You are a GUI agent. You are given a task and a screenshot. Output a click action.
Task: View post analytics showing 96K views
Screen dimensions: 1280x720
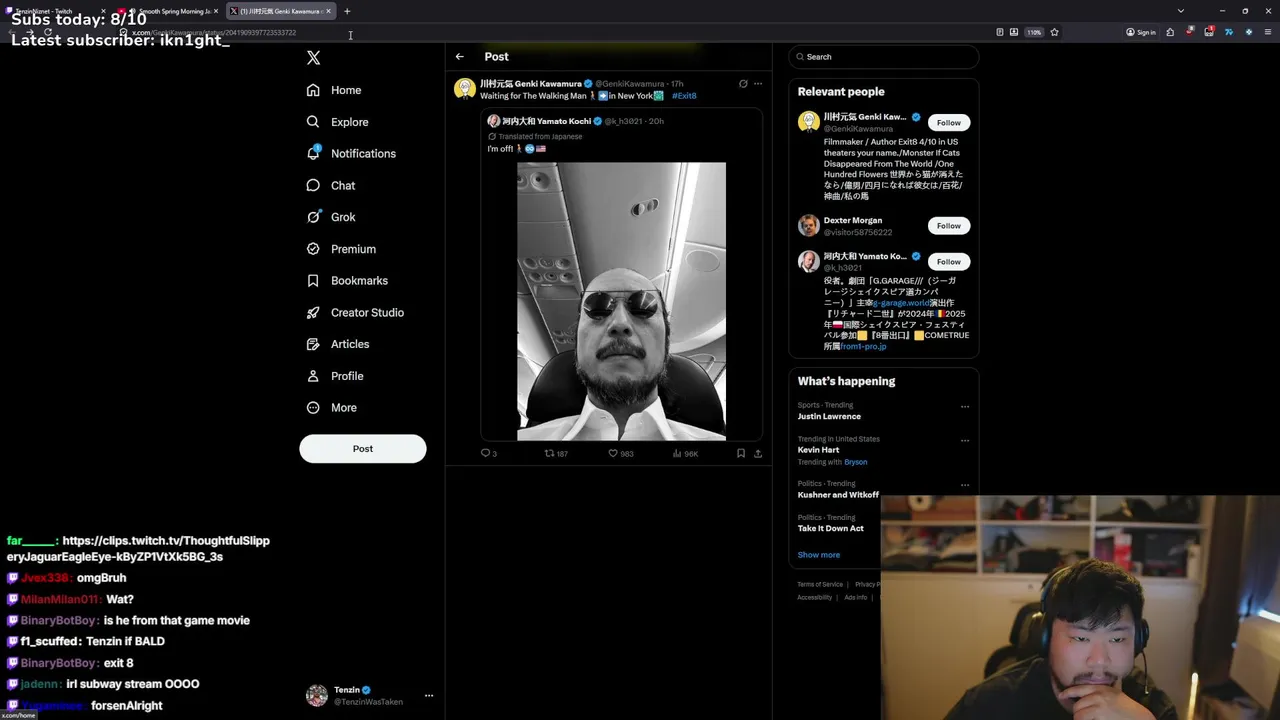[x=685, y=453]
